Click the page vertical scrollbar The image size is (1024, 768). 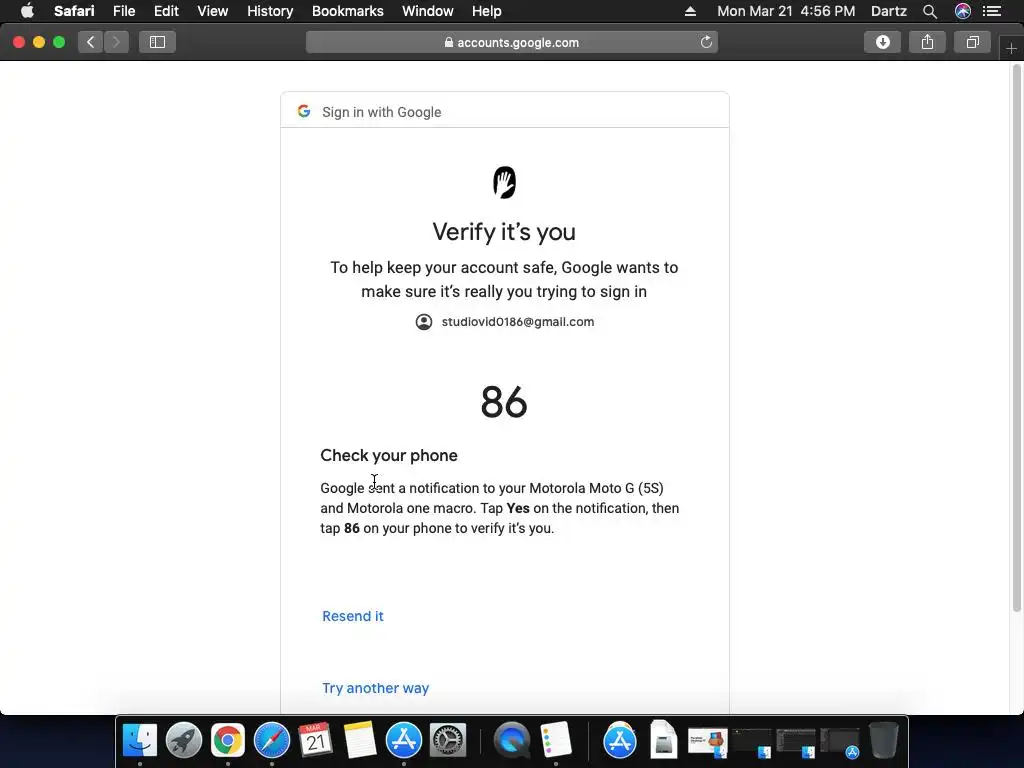(x=1017, y=340)
